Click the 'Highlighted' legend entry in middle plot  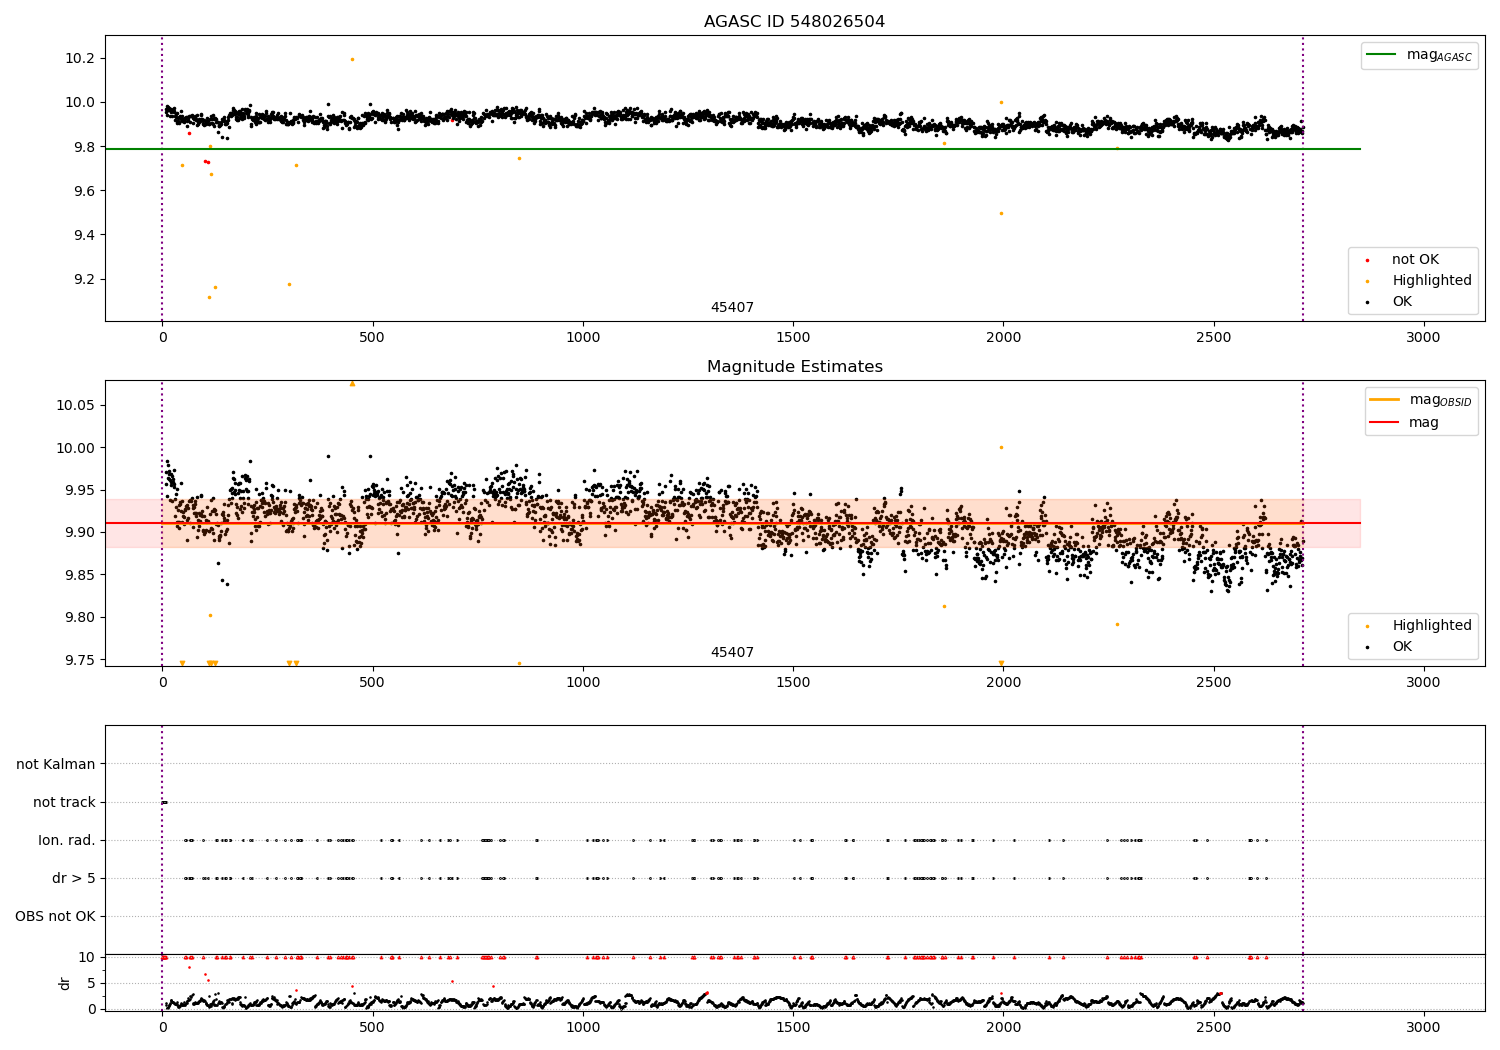tap(1420, 625)
